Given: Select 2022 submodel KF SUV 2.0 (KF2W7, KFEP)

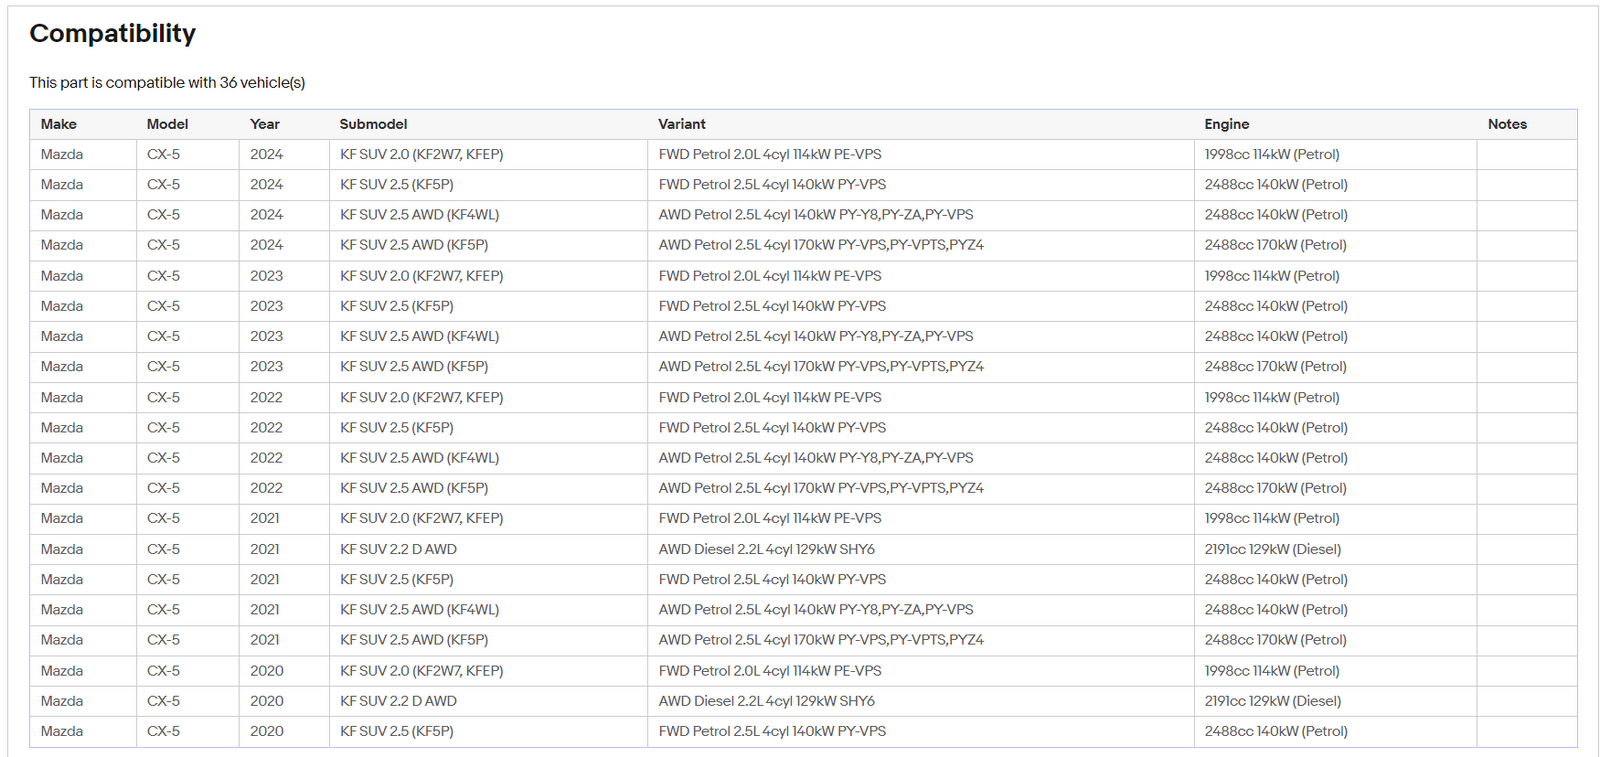Looking at the screenshot, I should (x=422, y=397).
